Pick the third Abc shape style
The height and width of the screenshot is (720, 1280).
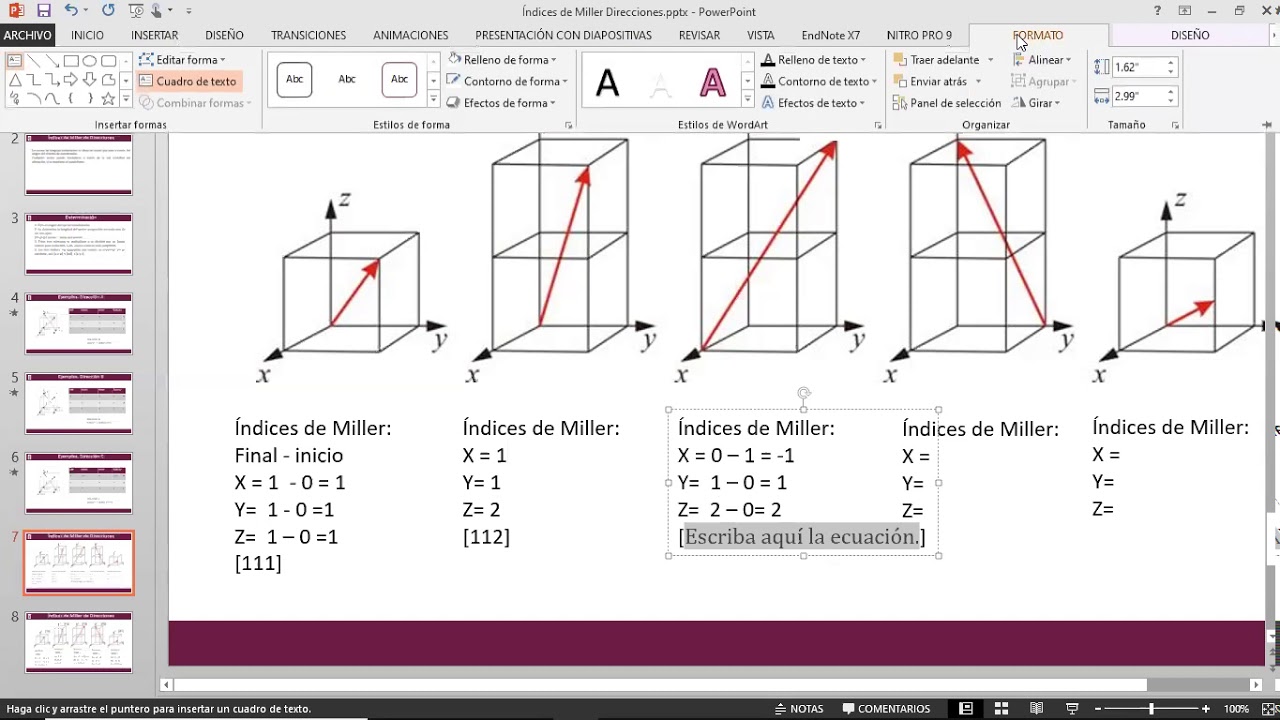pos(399,79)
